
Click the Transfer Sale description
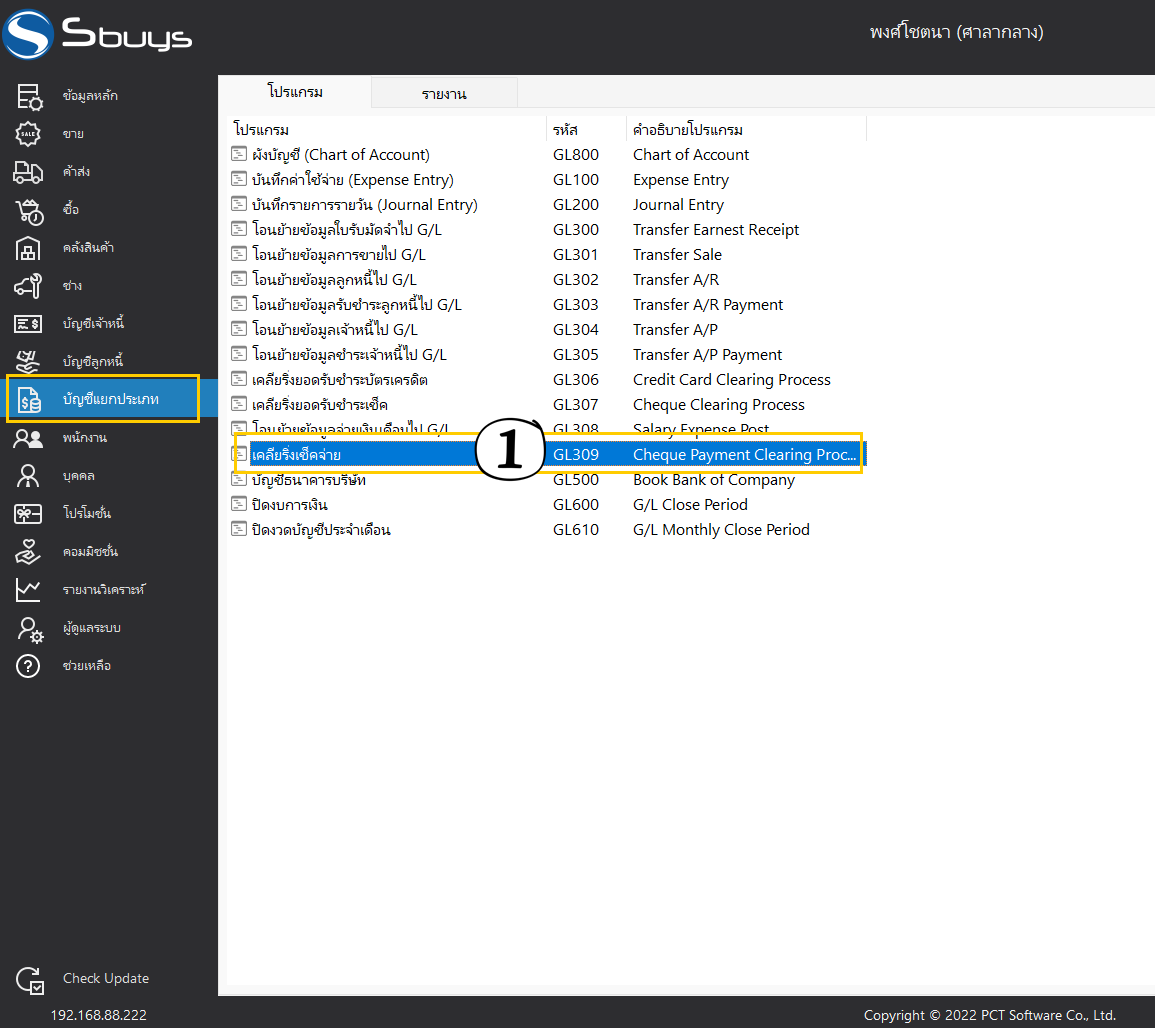click(678, 255)
